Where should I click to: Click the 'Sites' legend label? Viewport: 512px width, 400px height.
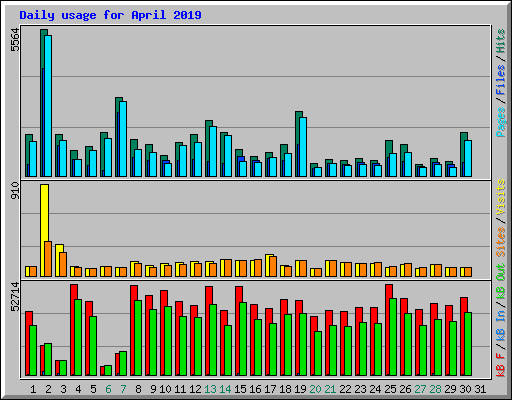tap(501, 242)
